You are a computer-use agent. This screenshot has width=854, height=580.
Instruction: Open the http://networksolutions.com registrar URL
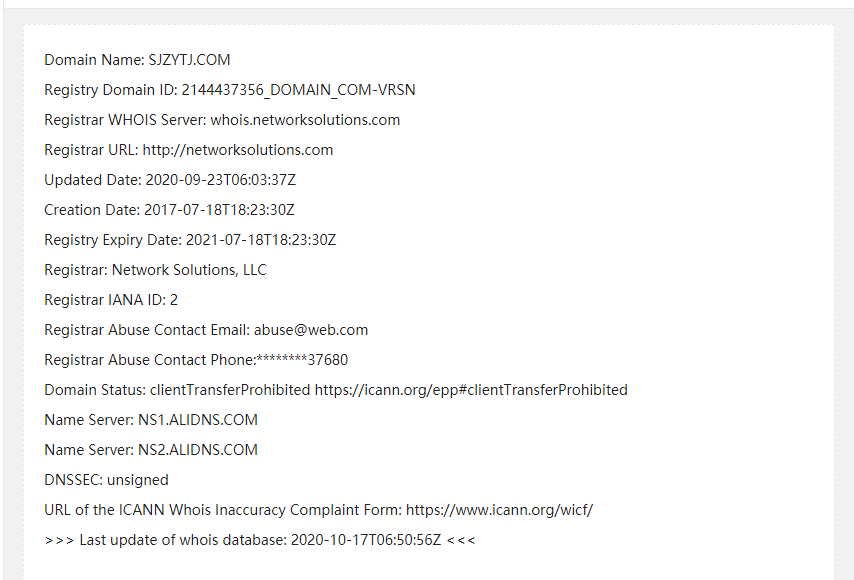(x=238, y=150)
